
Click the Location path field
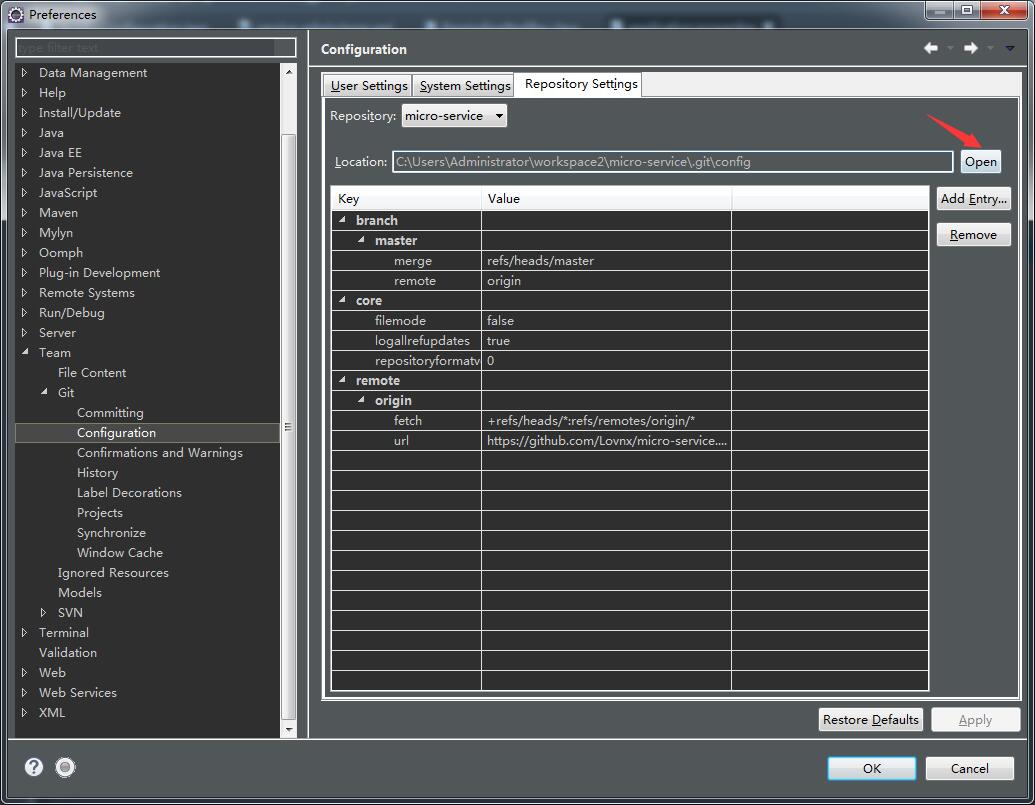click(x=673, y=162)
